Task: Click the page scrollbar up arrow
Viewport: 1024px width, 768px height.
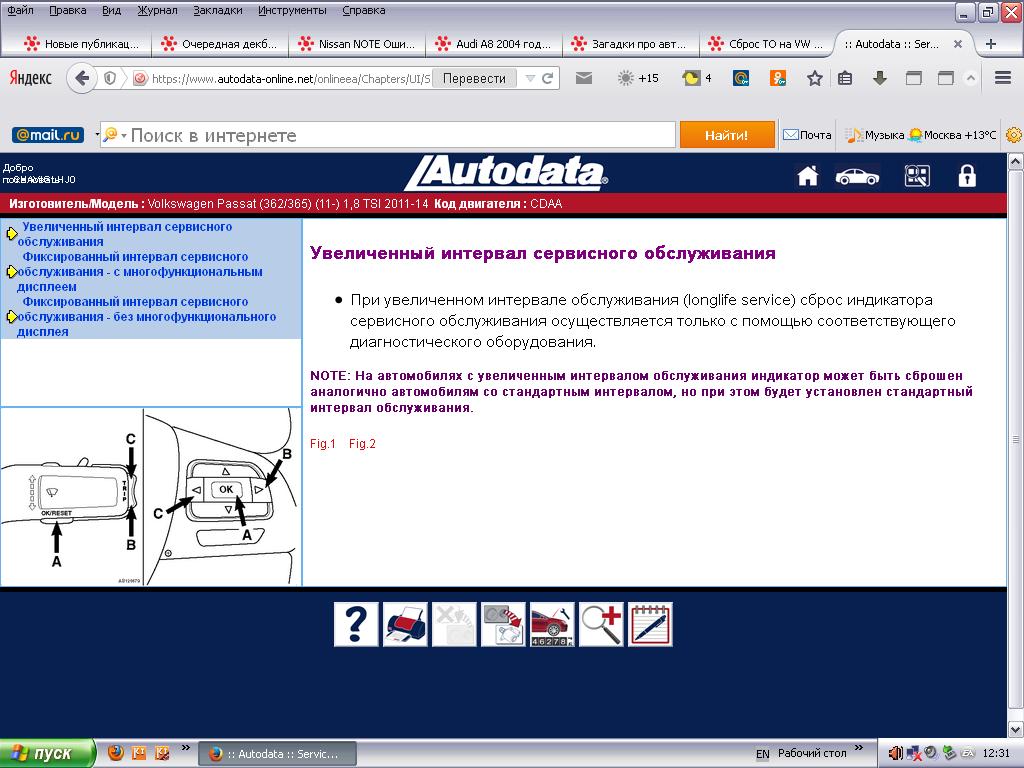Action: [1016, 161]
